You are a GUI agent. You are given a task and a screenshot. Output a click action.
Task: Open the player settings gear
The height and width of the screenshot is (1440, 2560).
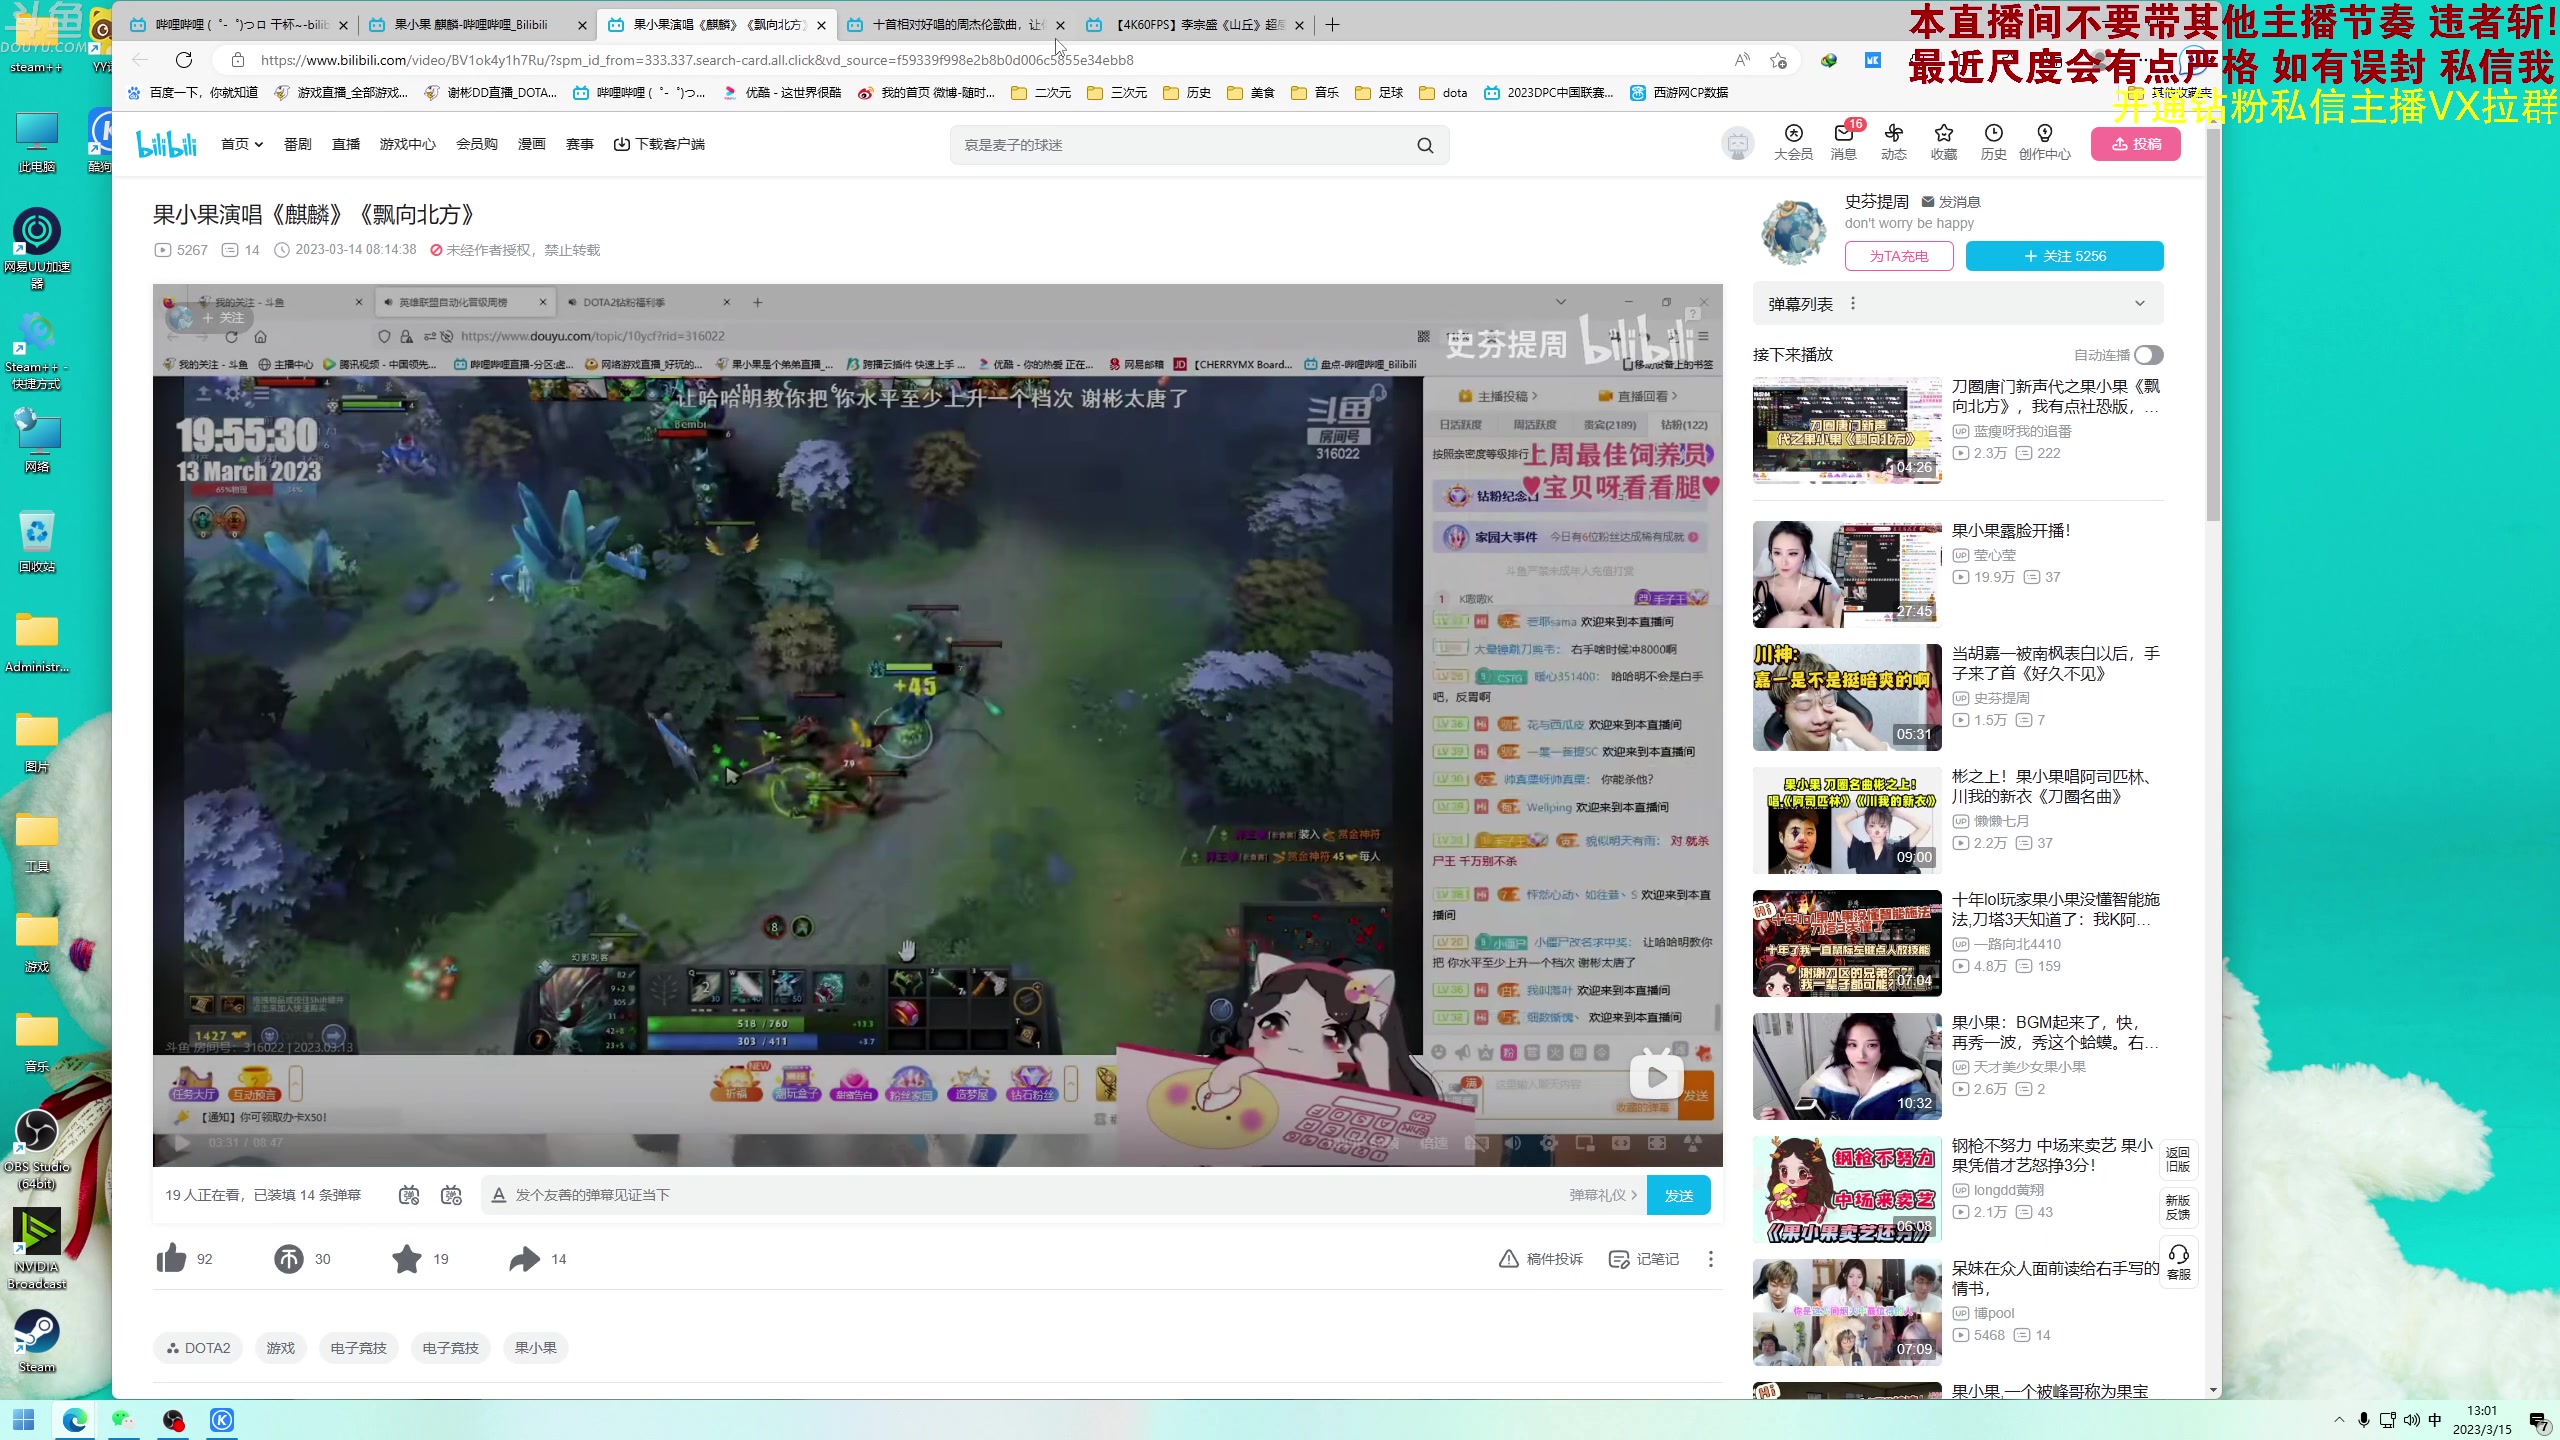pos(1548,1143)
